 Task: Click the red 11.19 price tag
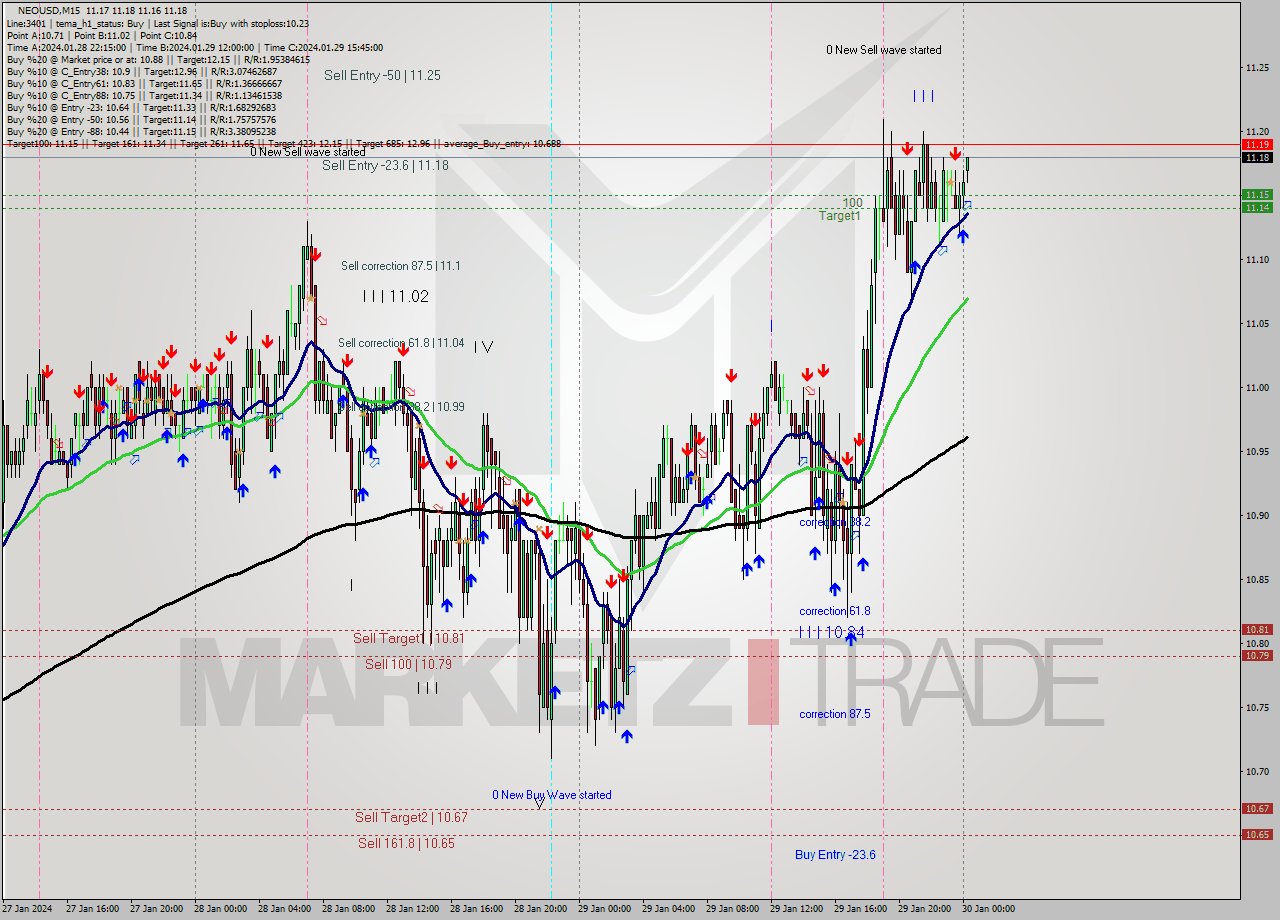pos(1257,144)
